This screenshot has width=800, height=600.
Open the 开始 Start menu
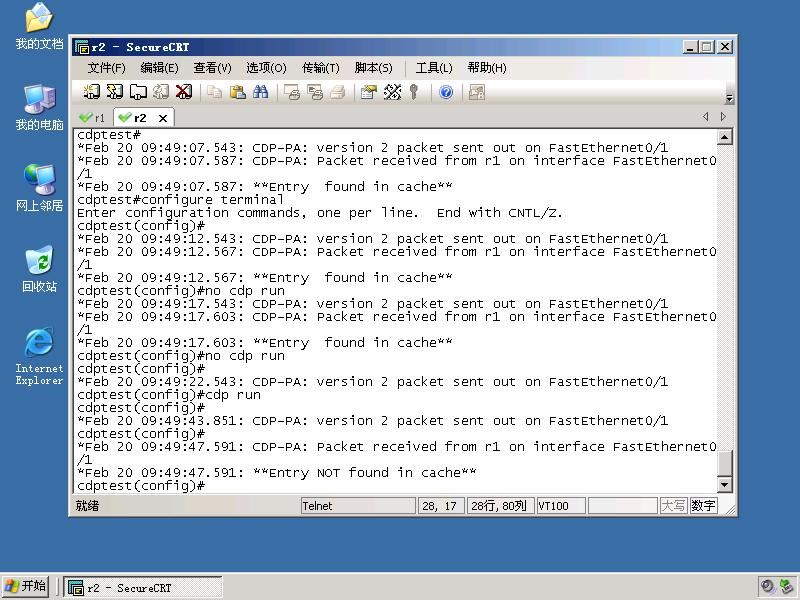click(26, 587)
